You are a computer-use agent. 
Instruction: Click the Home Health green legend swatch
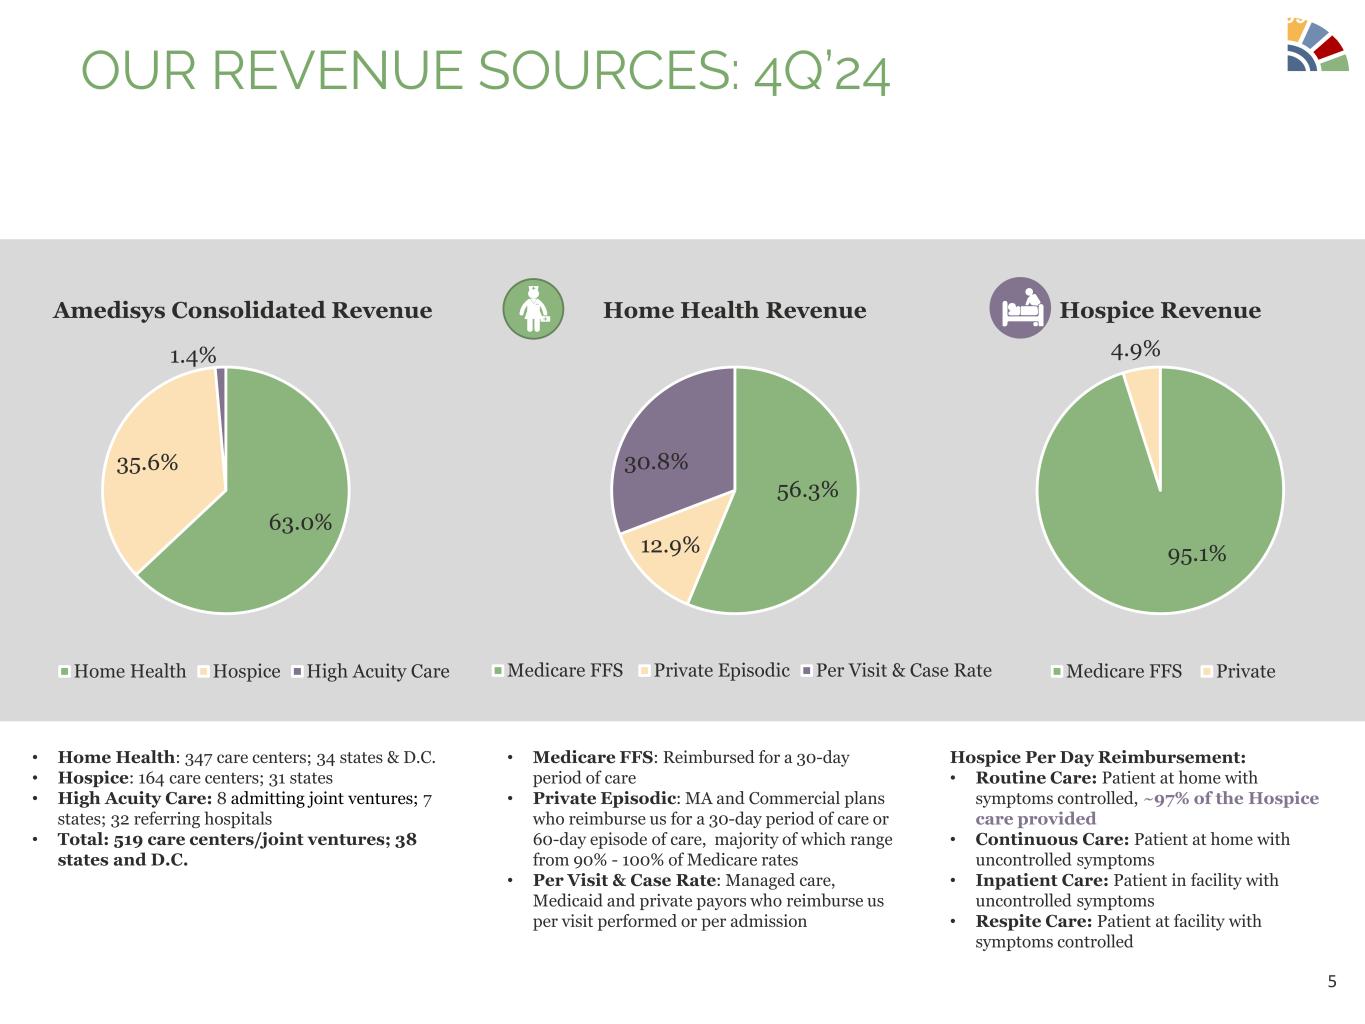click(x=65, y=671)
